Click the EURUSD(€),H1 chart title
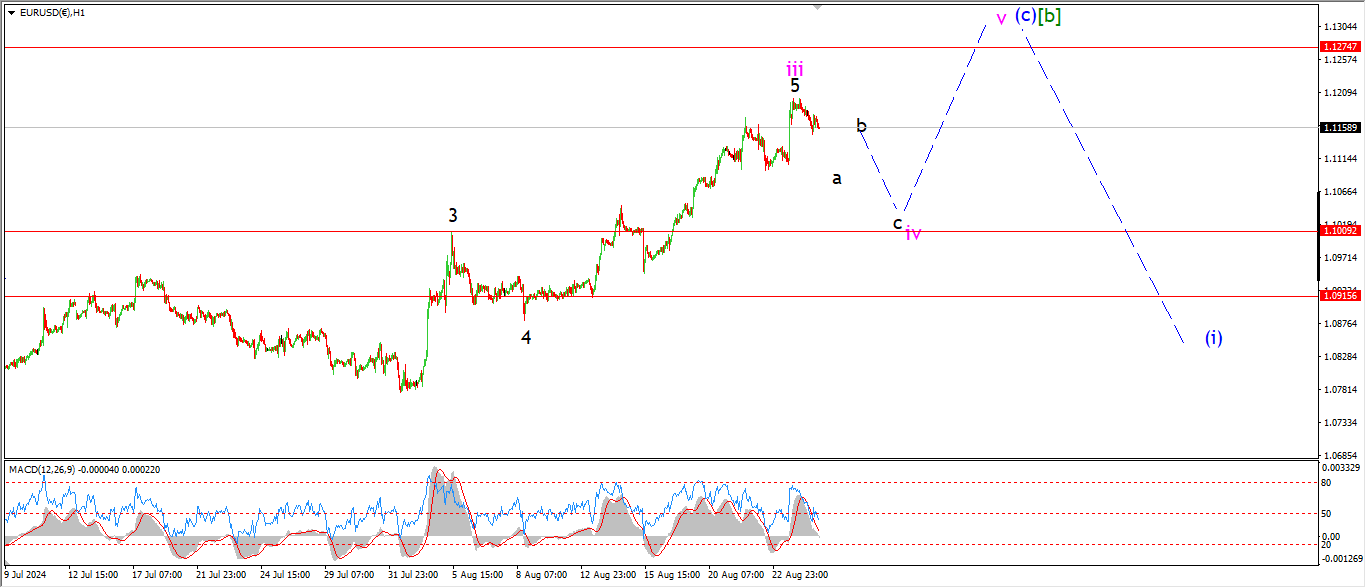The height and width of the screenshot is (588, 1366). tap(52, 13)
